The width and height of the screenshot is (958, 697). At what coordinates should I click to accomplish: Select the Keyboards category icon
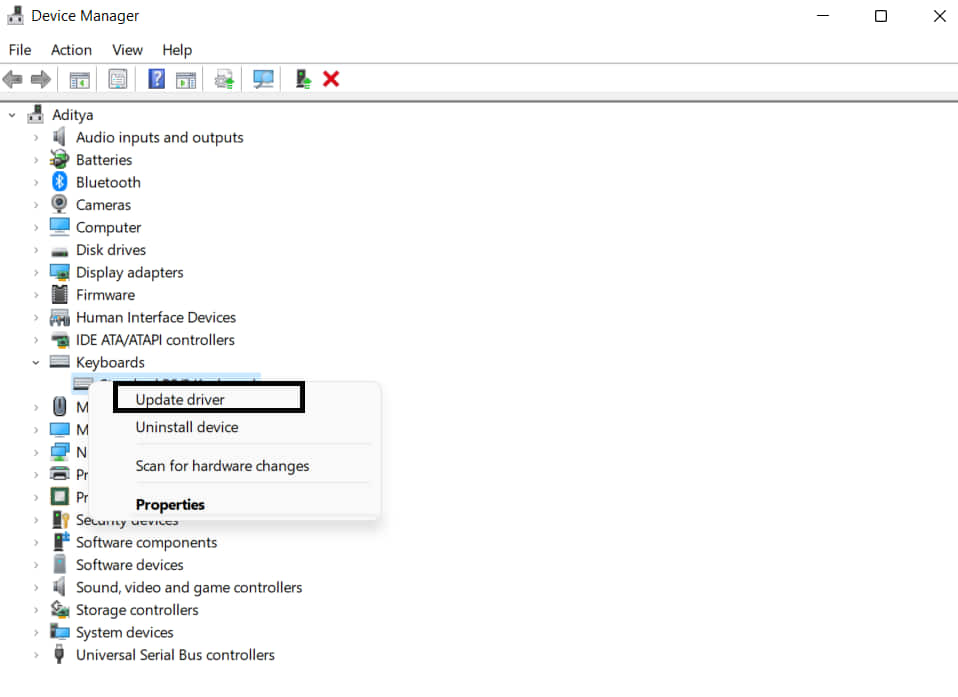pyautogui.click(x=59, y=362)
